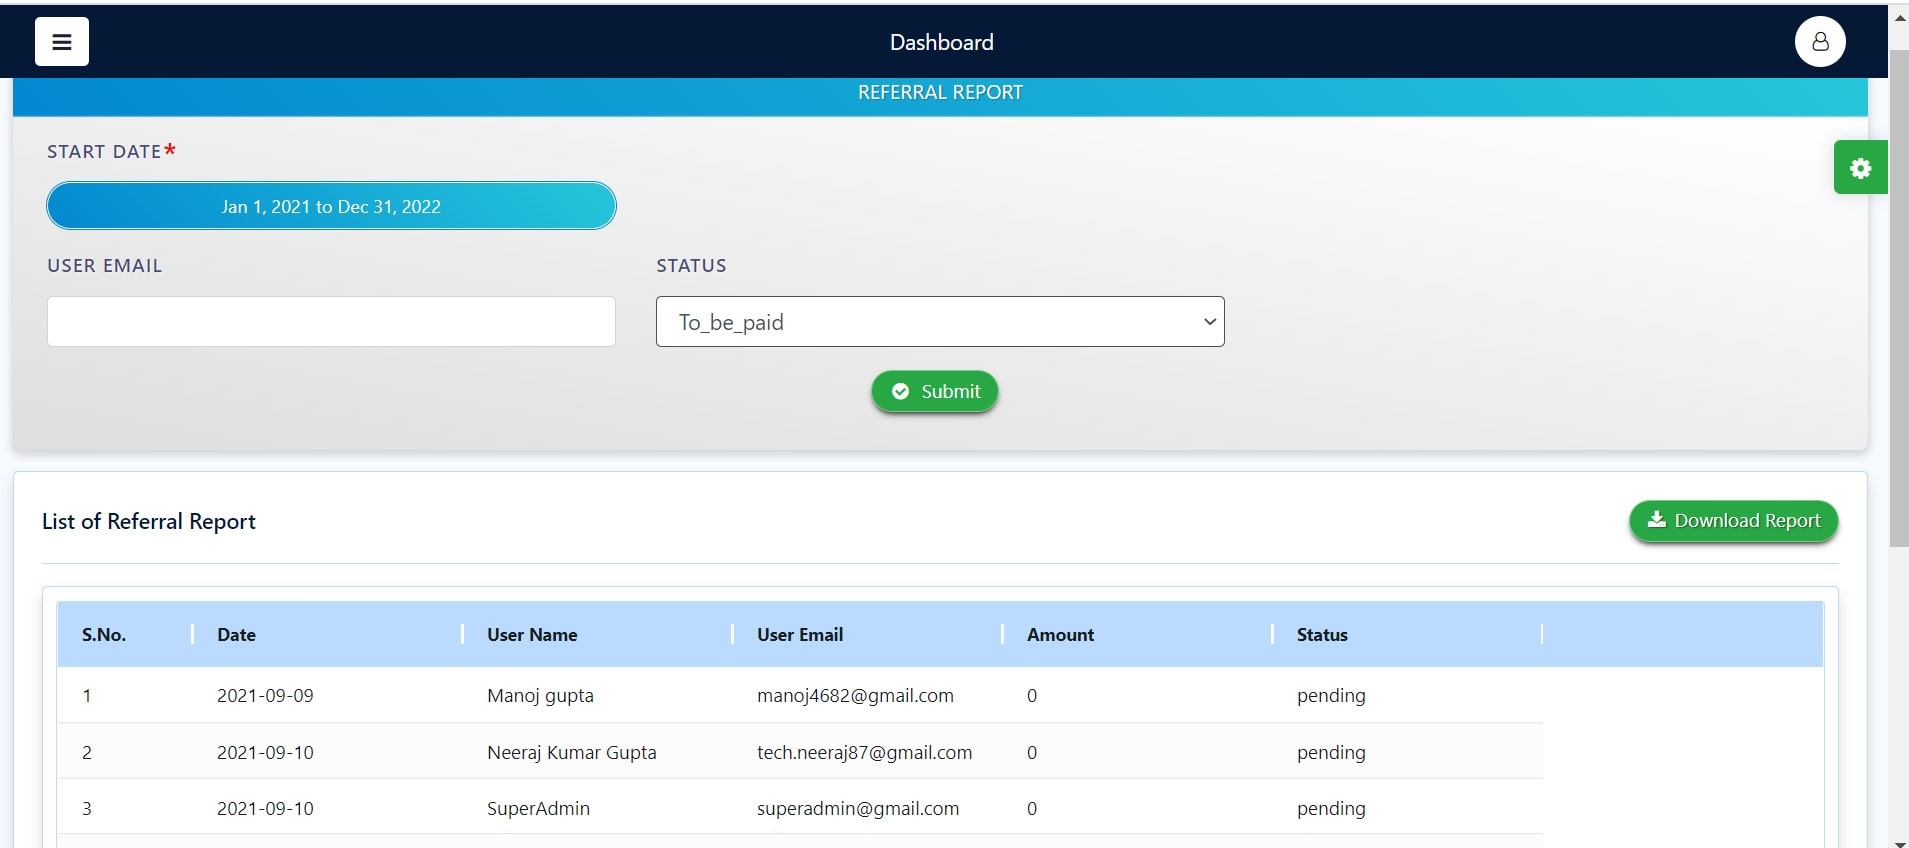Image resolution: width=1909 pixels, height=848 pixels.
Task: Select email tech.neeraj87@gmail.com
Action: point(864,752)
